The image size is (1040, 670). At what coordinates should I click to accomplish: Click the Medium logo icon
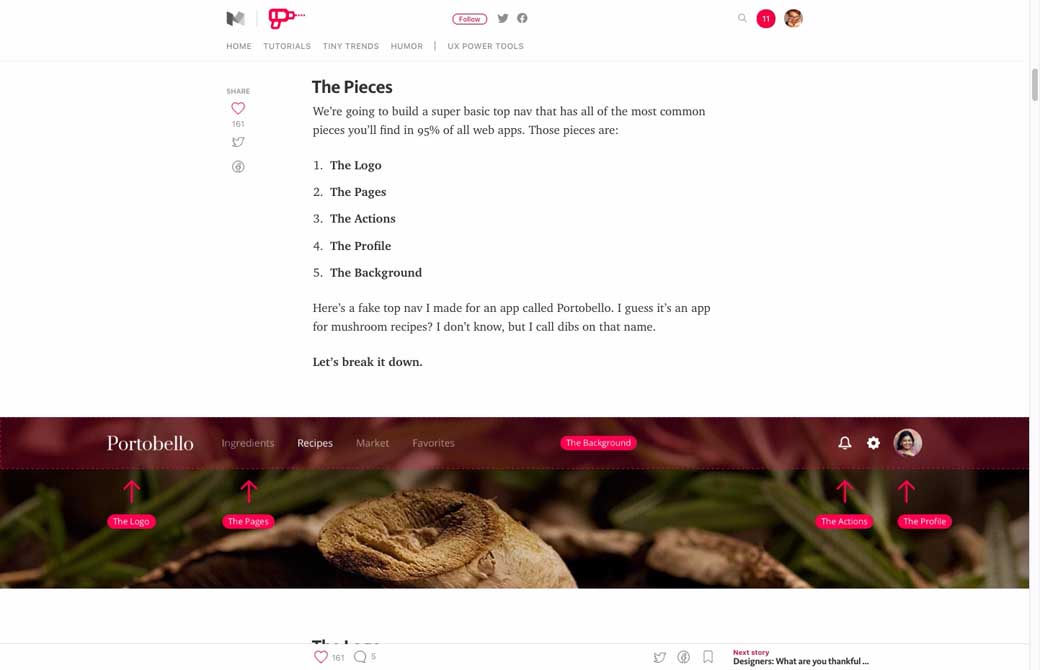[235, 19]
